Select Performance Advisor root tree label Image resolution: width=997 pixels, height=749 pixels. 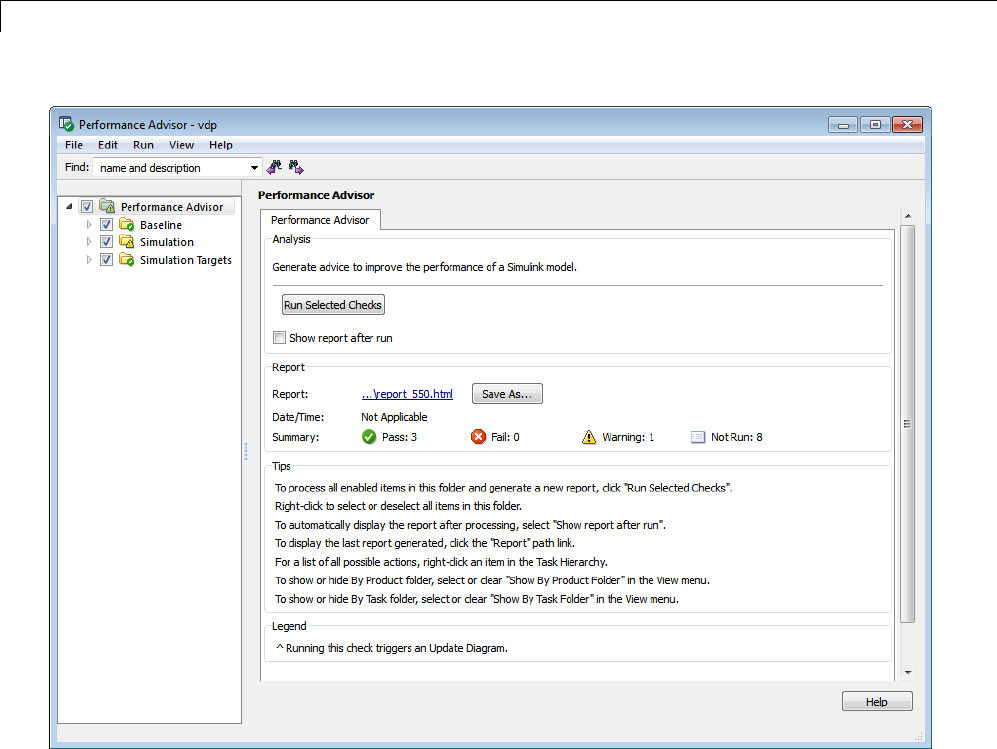pos(172,207)
